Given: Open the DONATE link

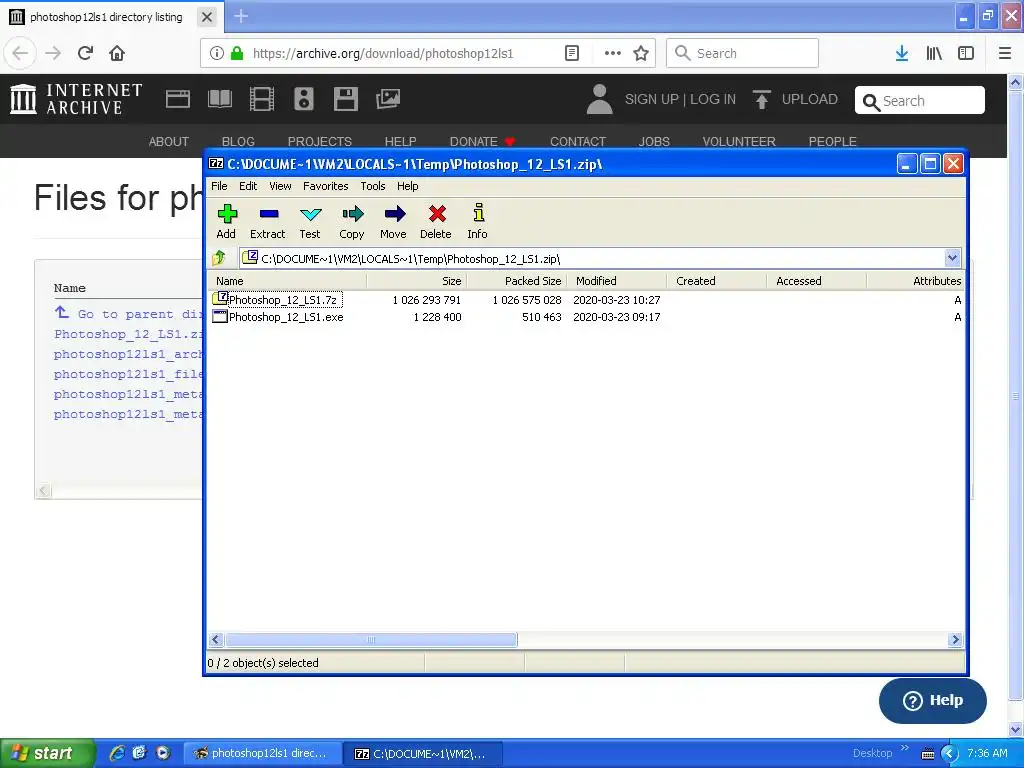Looking at the screenshot, I should [482, 141].
